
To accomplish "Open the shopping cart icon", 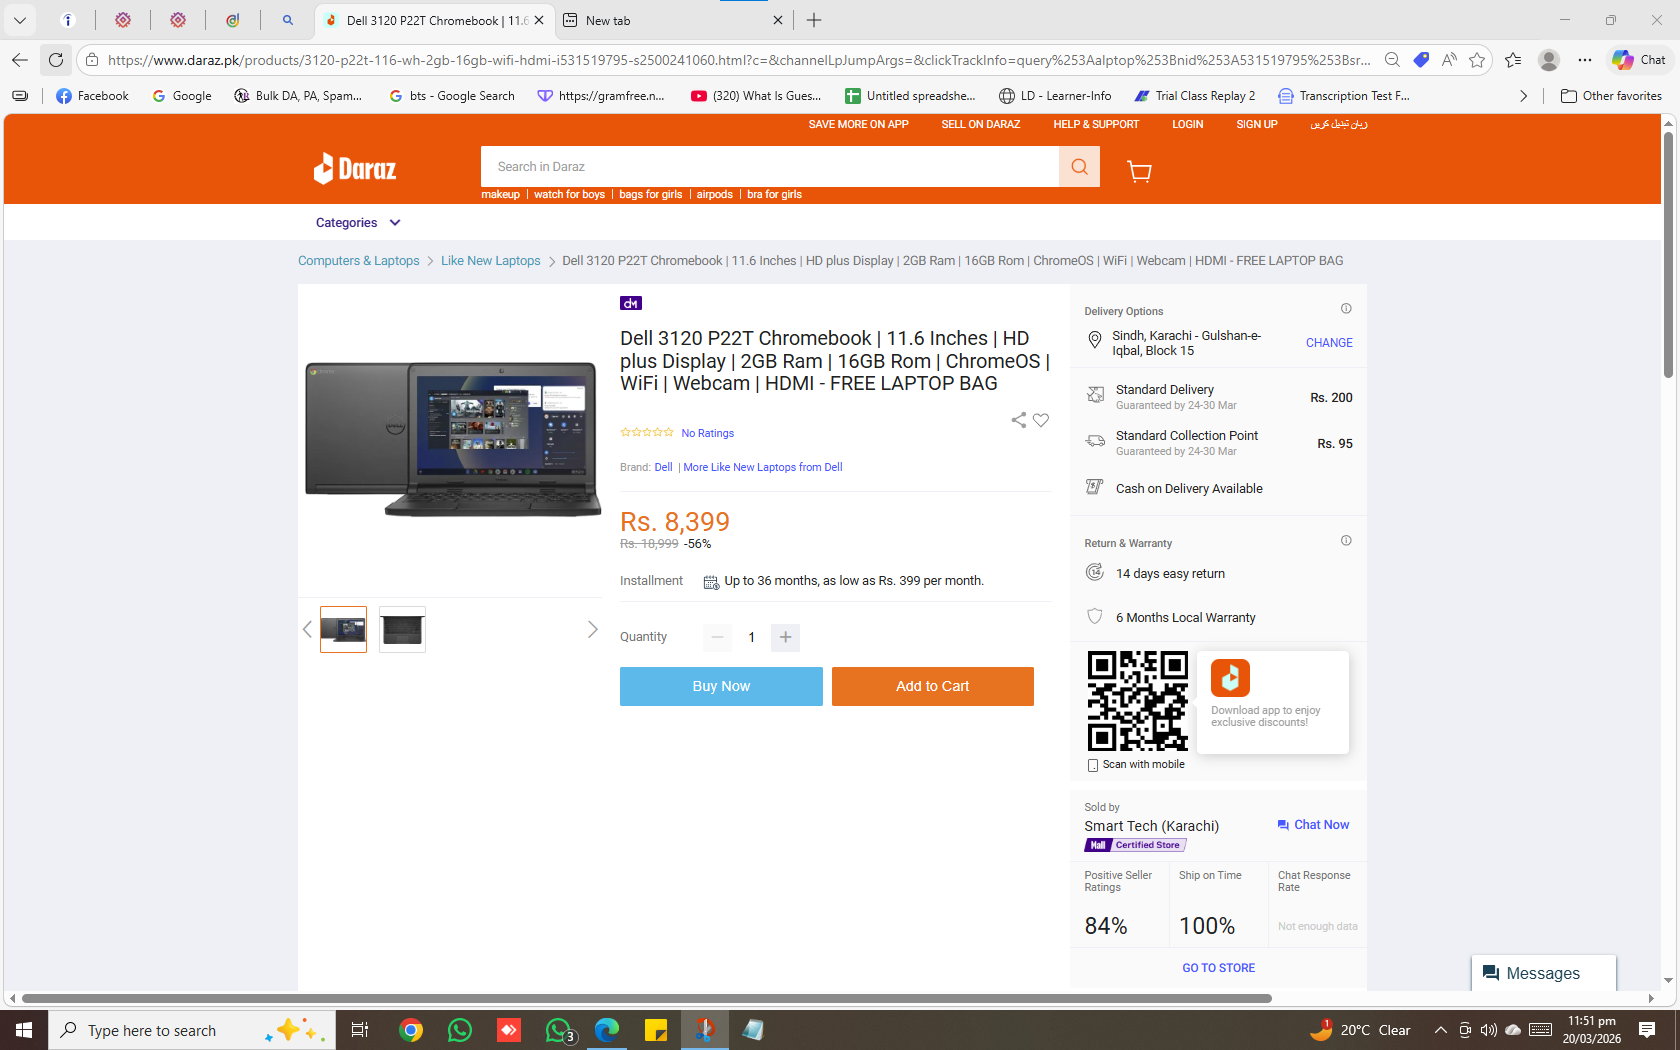I will tap(1139, 171).
